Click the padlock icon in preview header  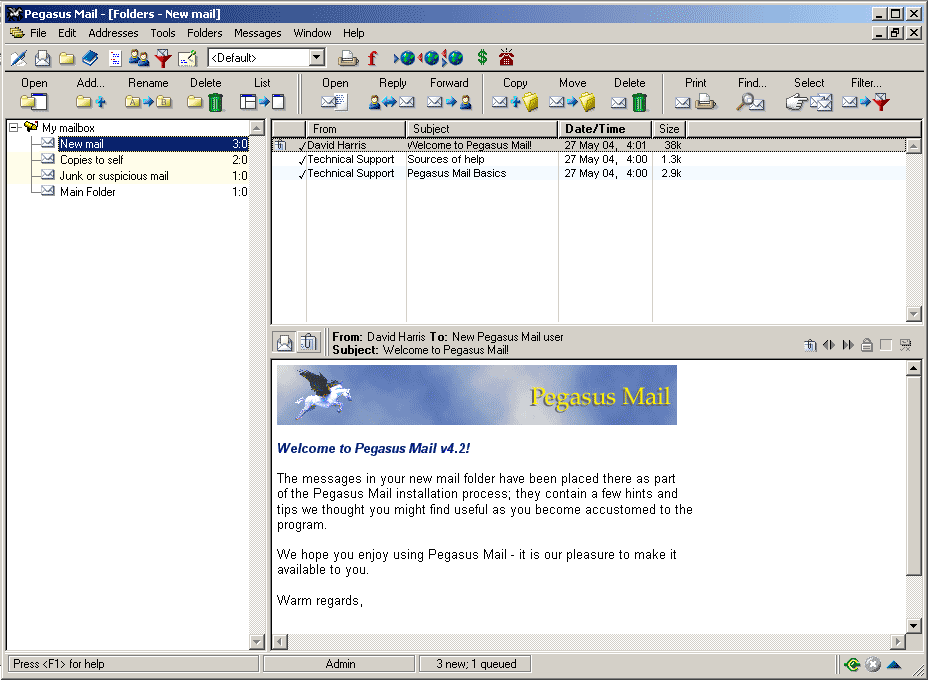[x=867, y=345]
